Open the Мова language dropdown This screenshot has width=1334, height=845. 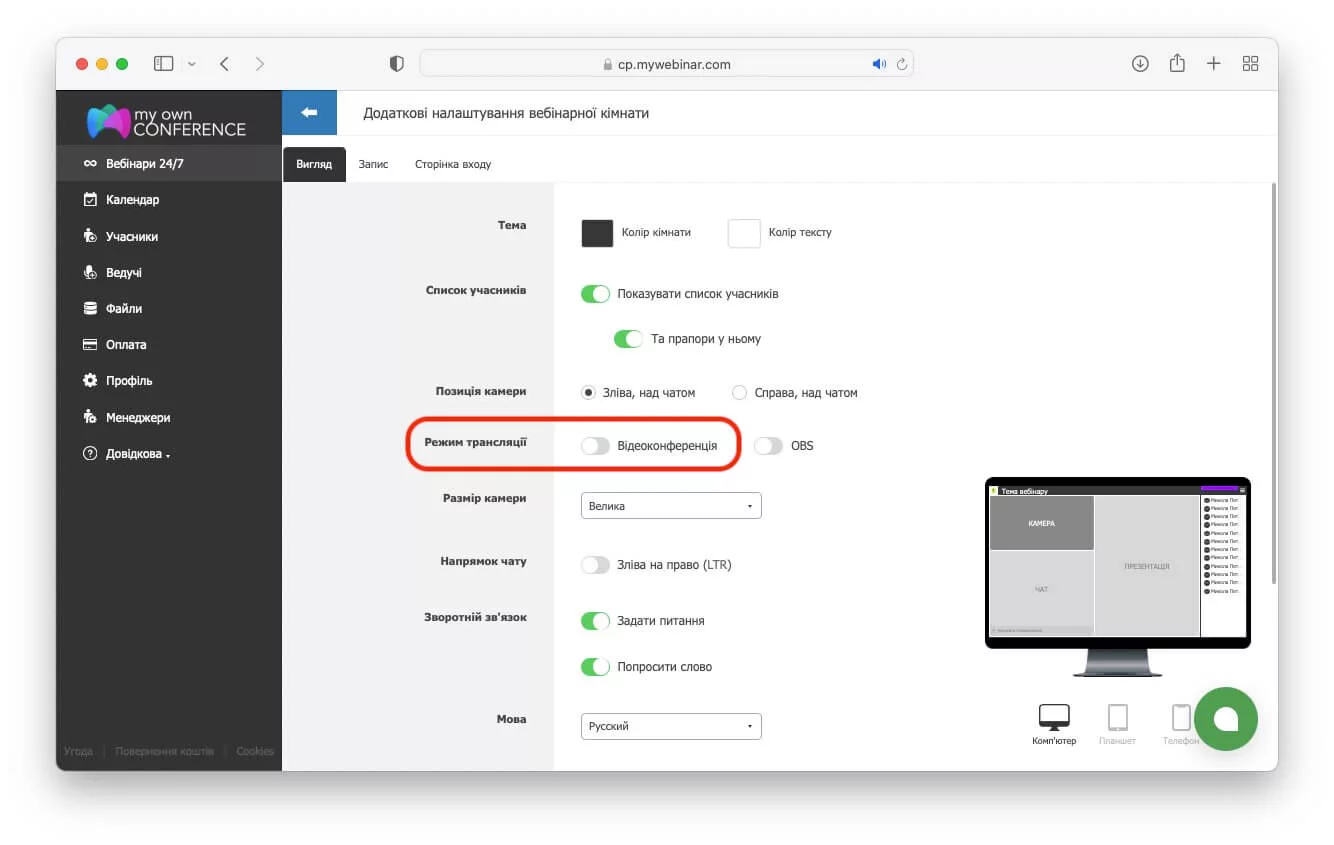[x=671, y=726]
